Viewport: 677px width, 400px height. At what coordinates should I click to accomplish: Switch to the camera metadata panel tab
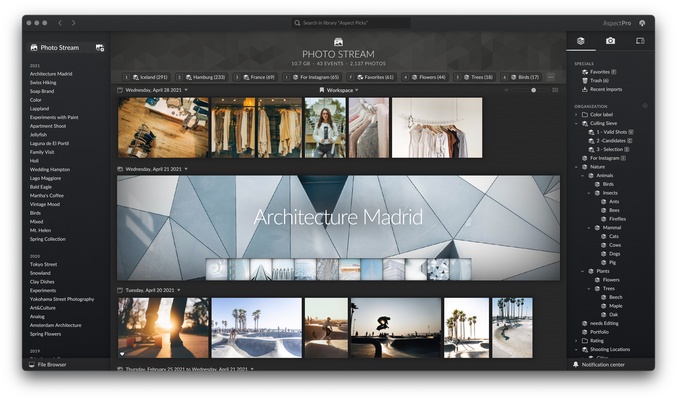pos(610,41)
